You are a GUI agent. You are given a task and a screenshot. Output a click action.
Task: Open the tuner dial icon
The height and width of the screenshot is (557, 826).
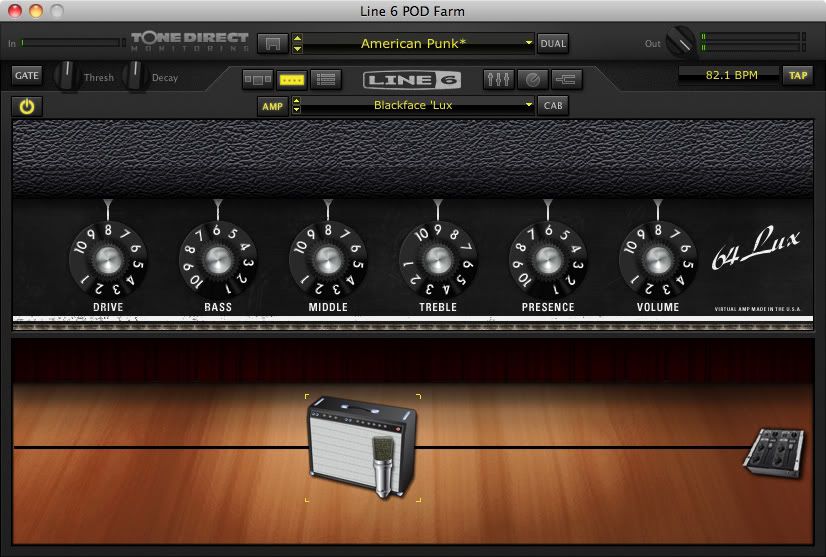point(533,80)
